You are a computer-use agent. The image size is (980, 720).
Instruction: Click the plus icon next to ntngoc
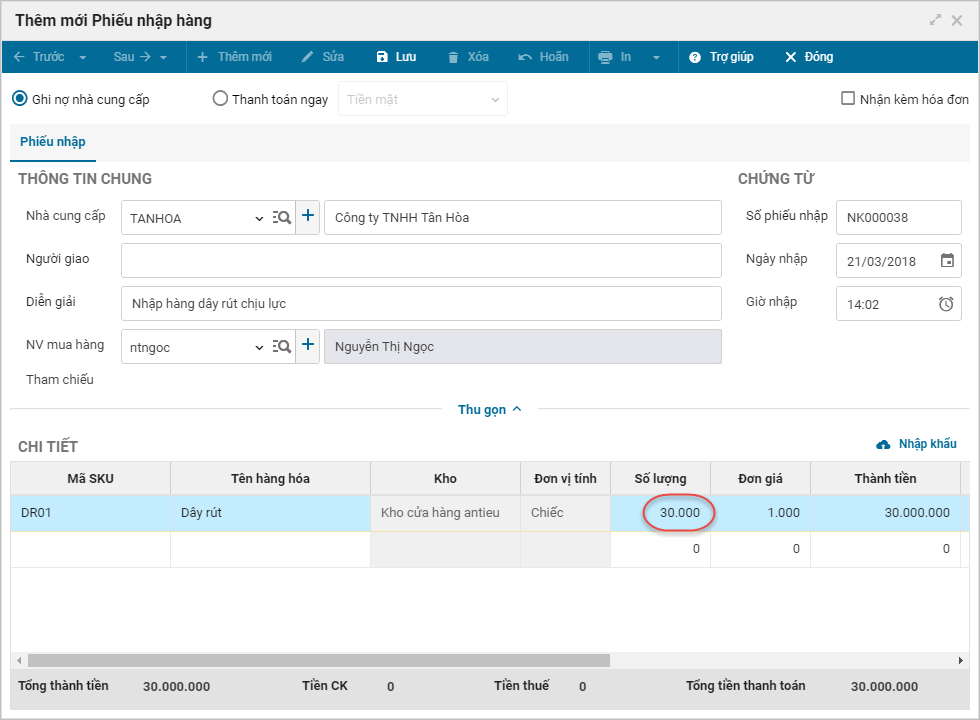308,346
